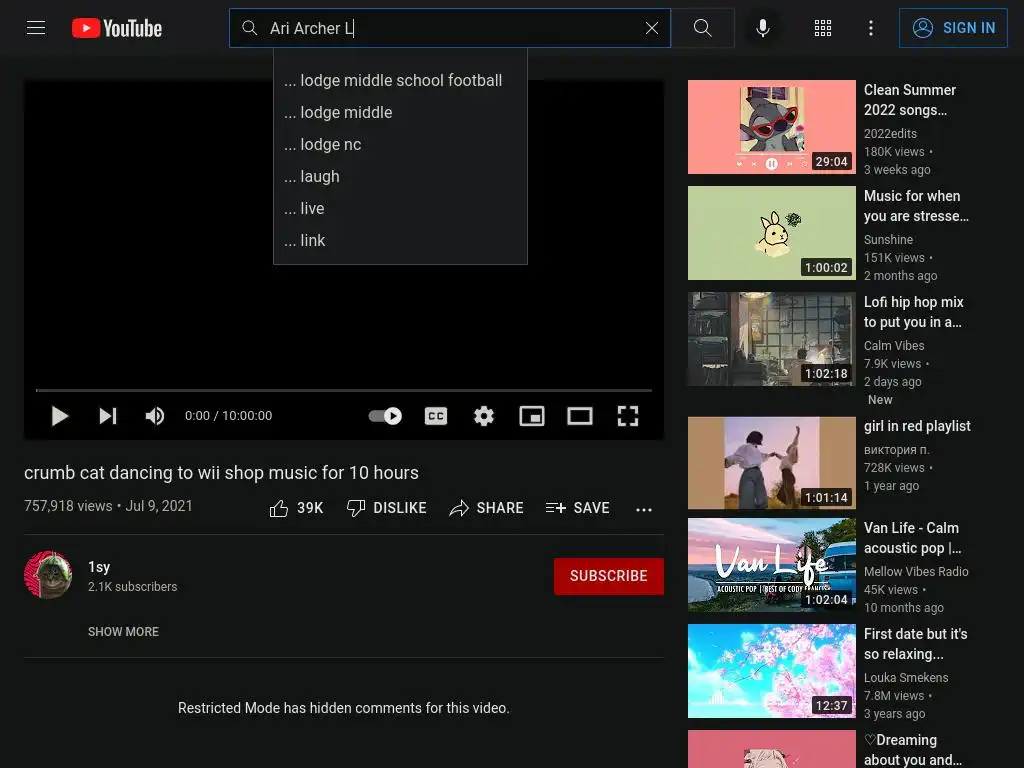Viewport: 1024px width, 768px height.
Task: Like the video with thumbs up
Action: [296, 508]
